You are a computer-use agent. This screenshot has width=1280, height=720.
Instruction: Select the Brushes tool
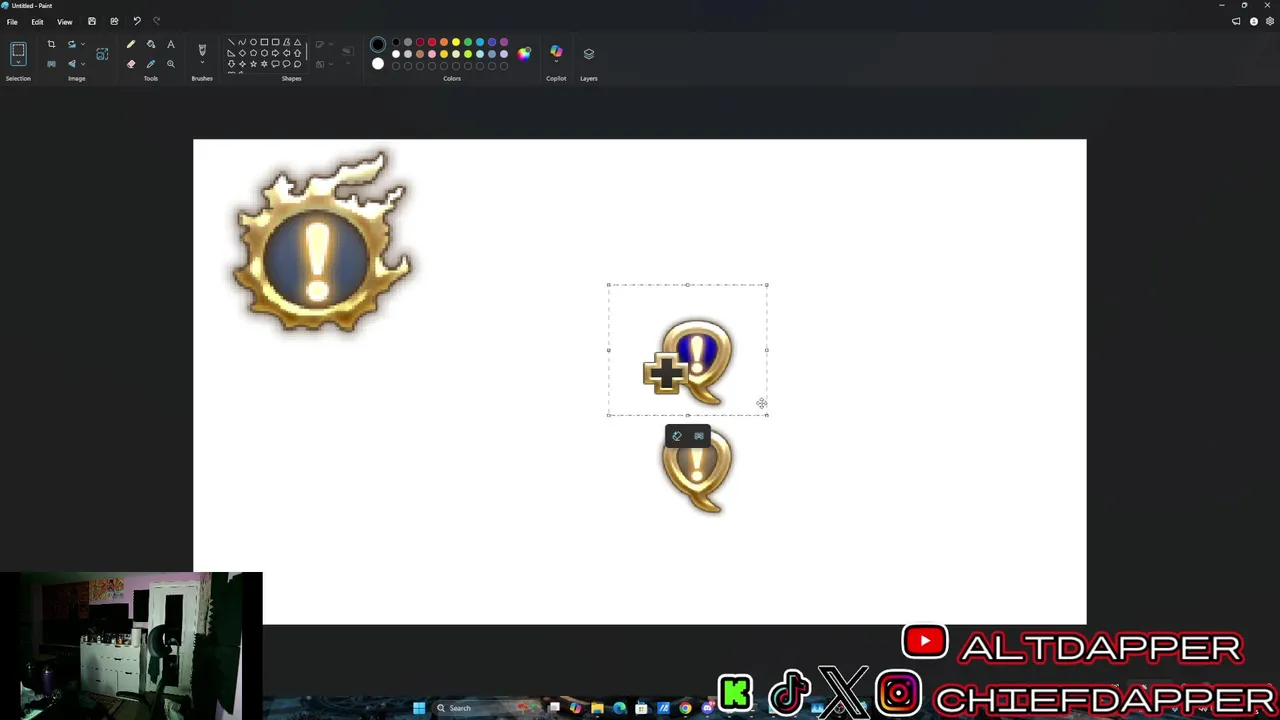point(202,49)
